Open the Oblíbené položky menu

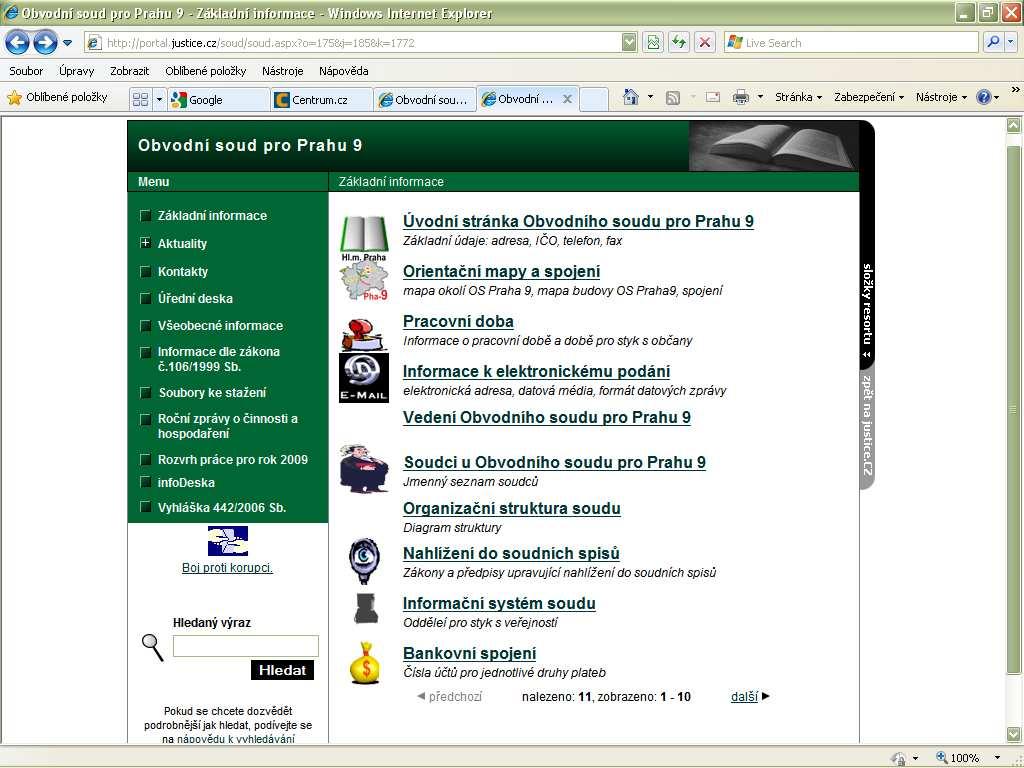click(x=206, y=71)
